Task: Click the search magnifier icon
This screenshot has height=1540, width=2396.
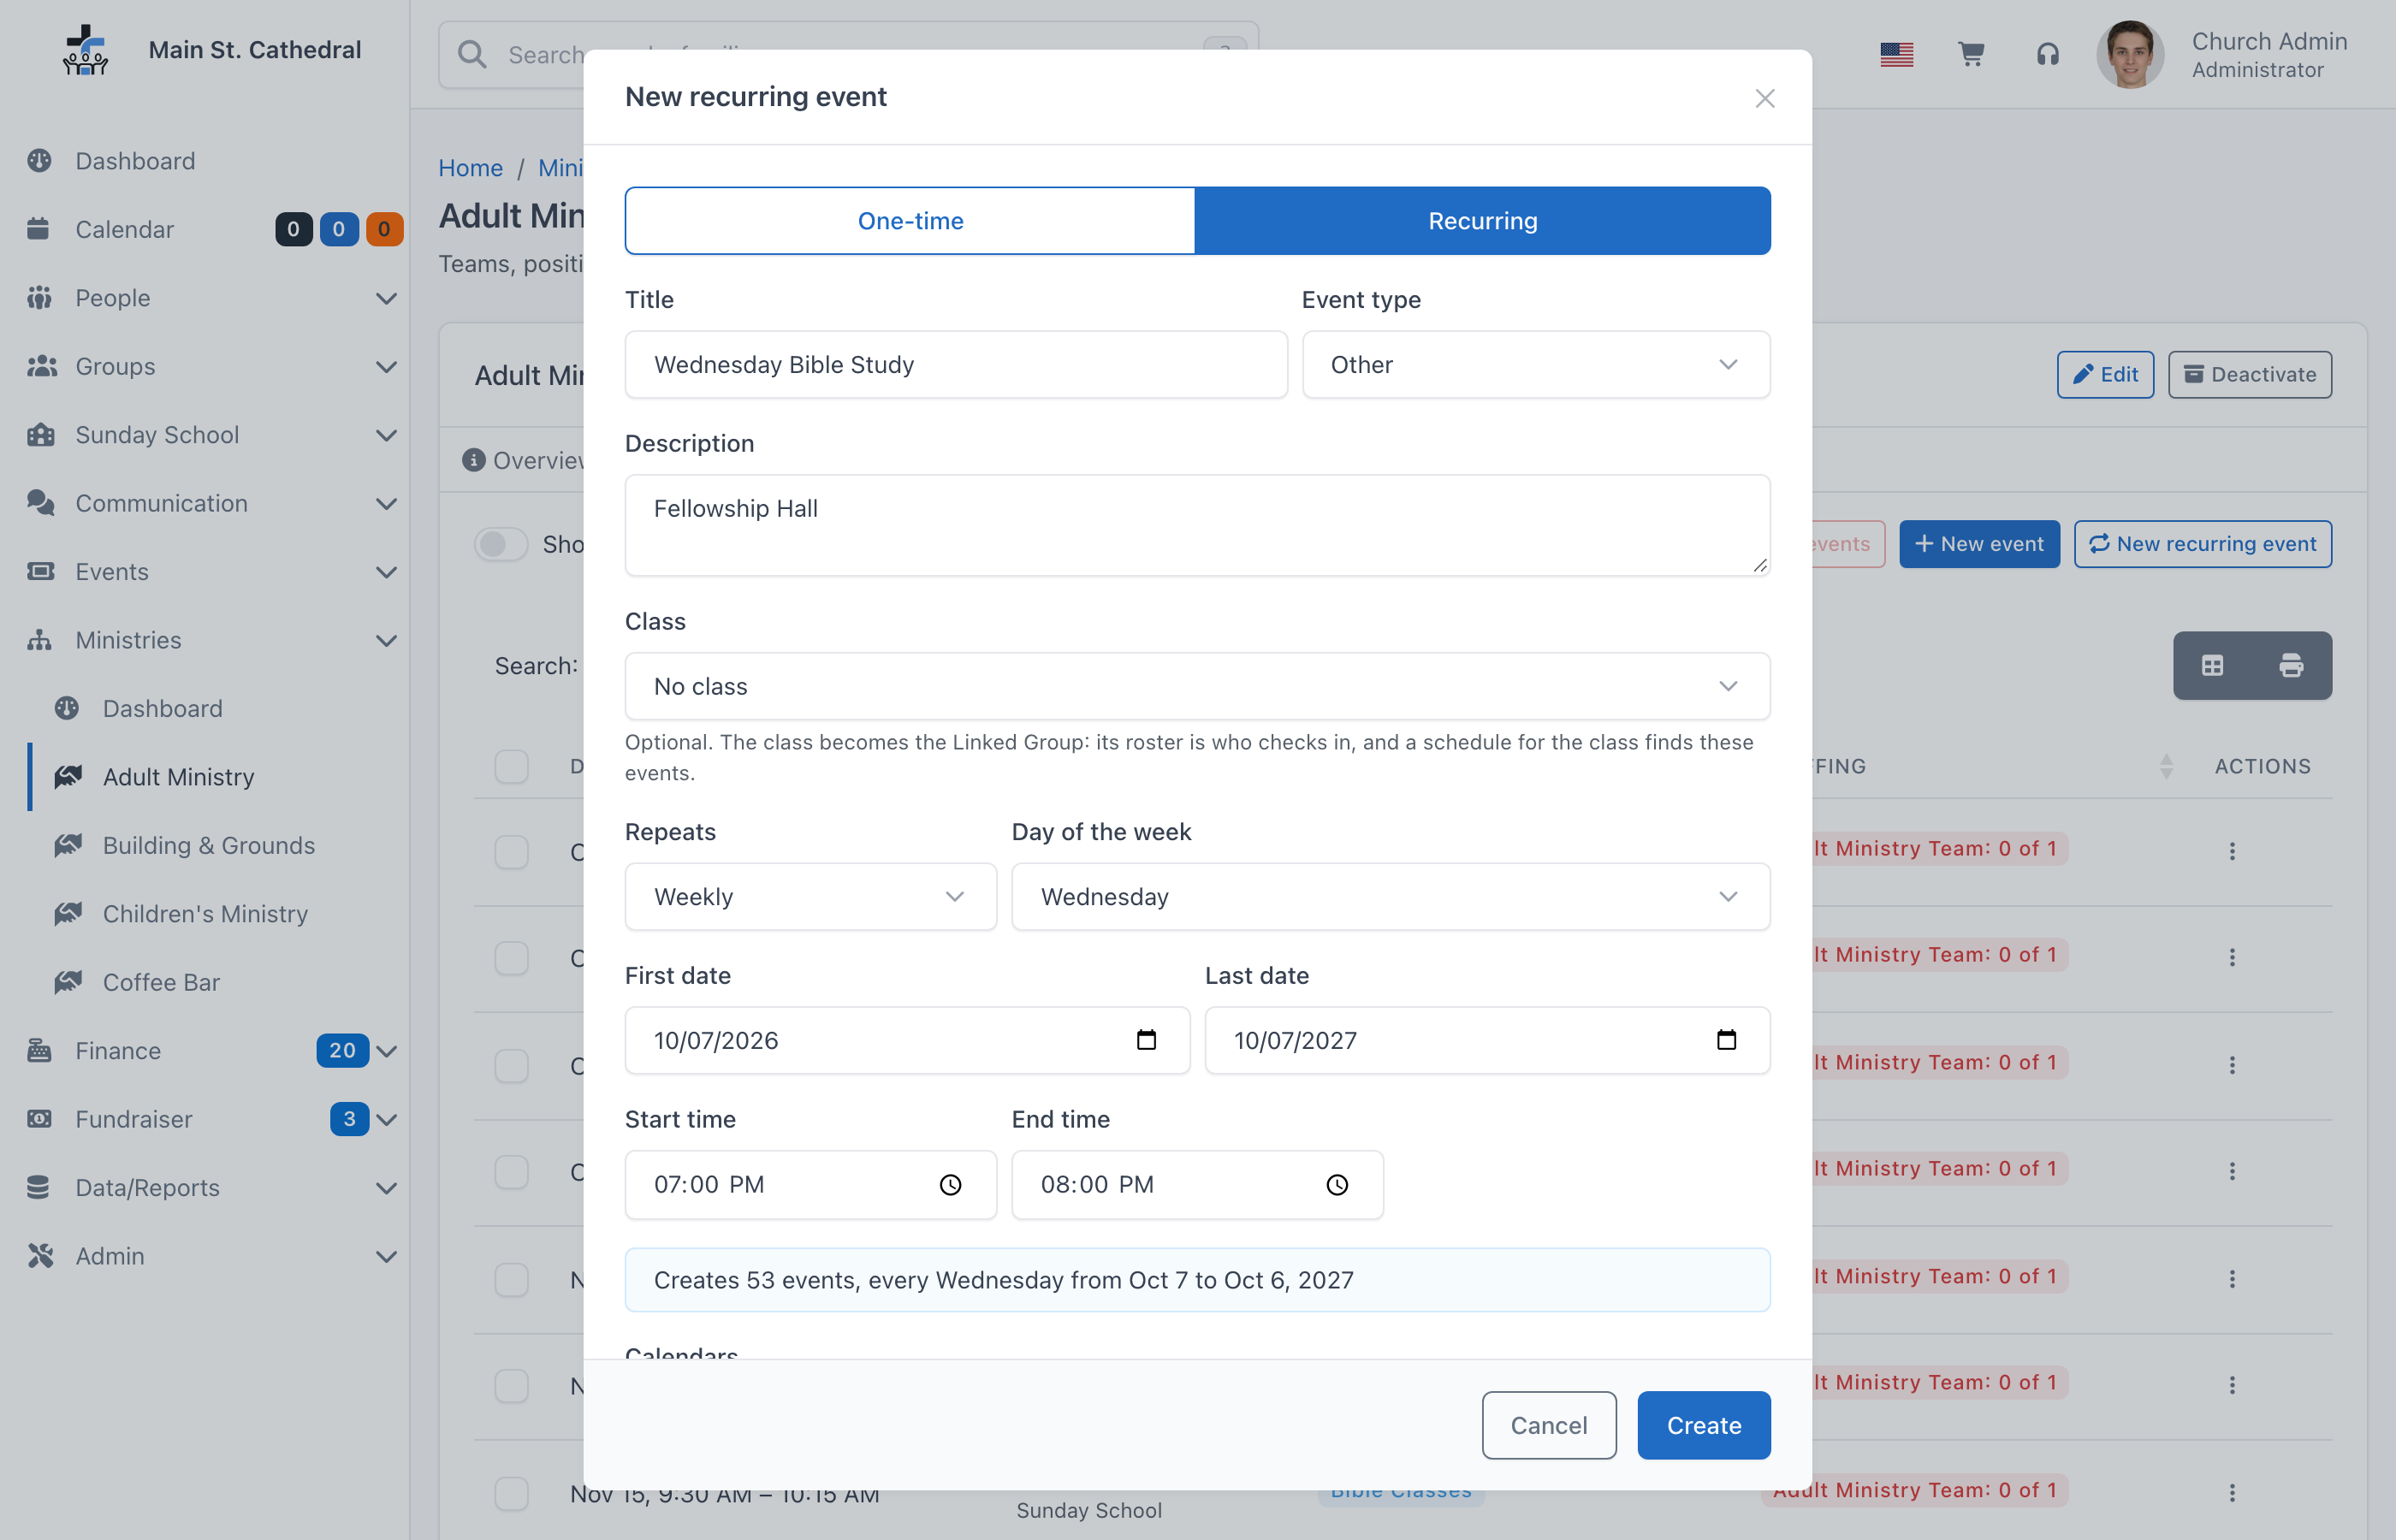Action: 472,54
